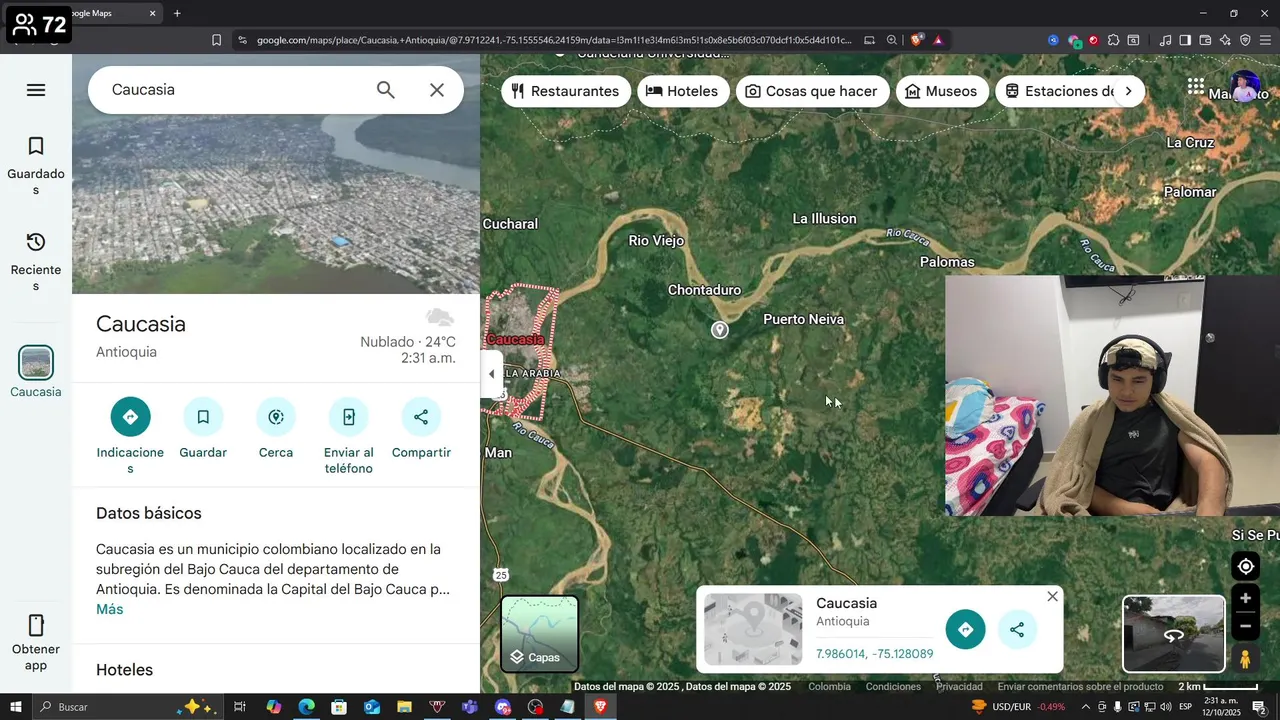Click the Caucasia city map label
1280x720 pixels.
click(515, 340)
